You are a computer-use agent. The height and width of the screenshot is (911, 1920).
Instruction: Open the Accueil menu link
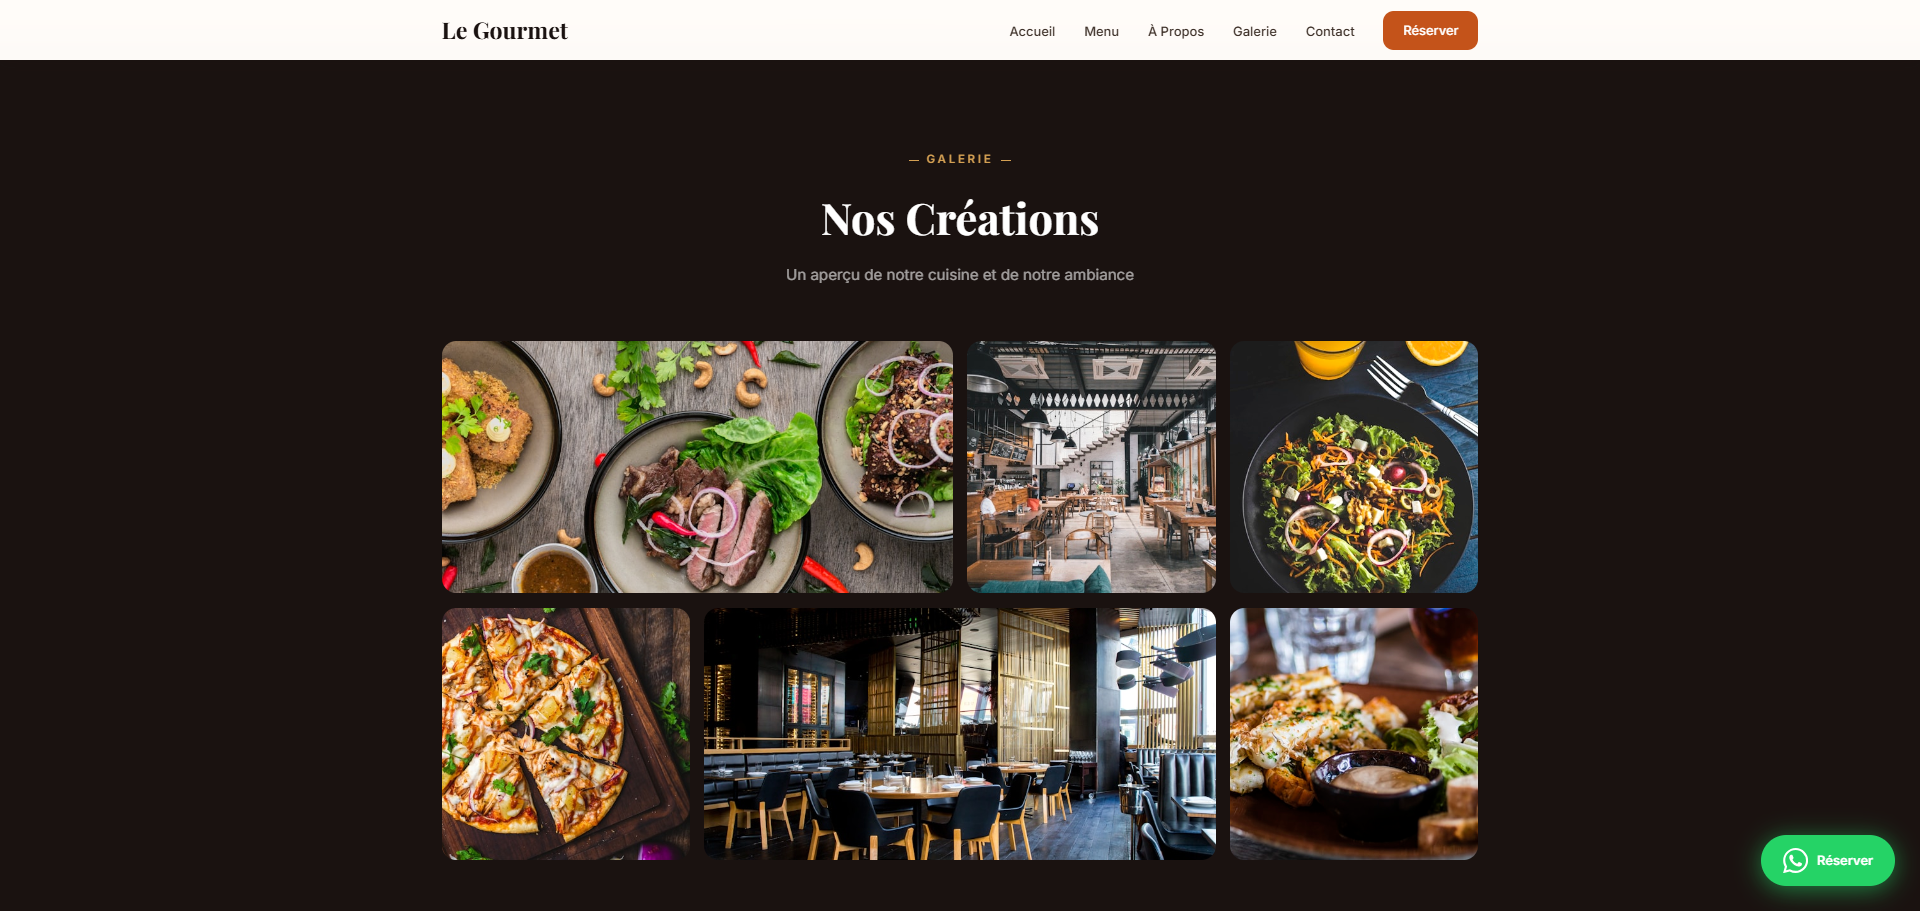point(1032,31)
